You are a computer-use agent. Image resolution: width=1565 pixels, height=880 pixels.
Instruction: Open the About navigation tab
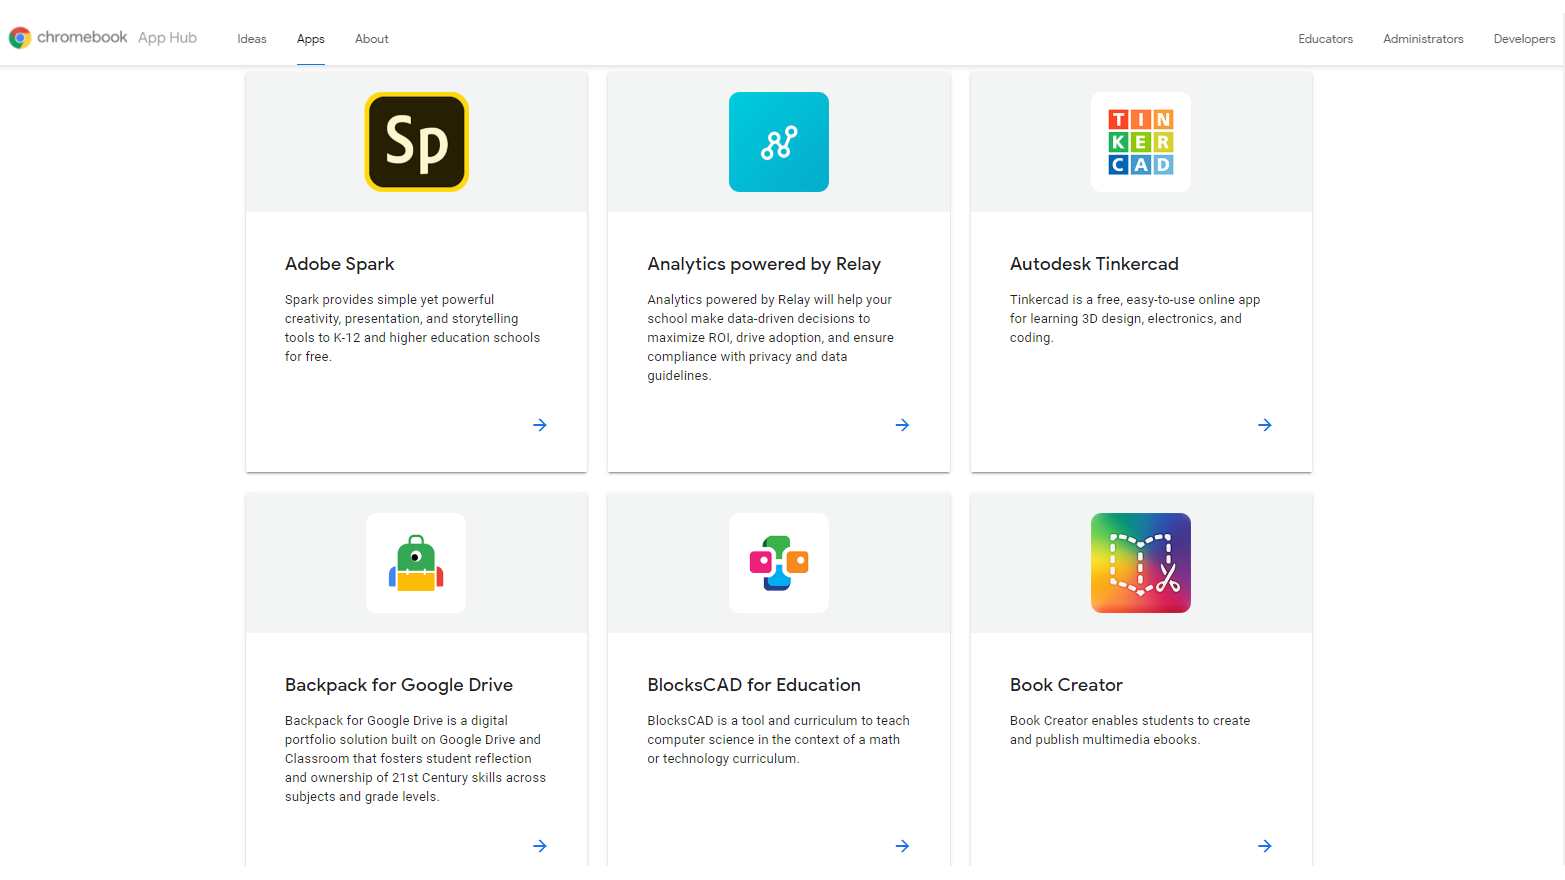click(x=372, y=39)
